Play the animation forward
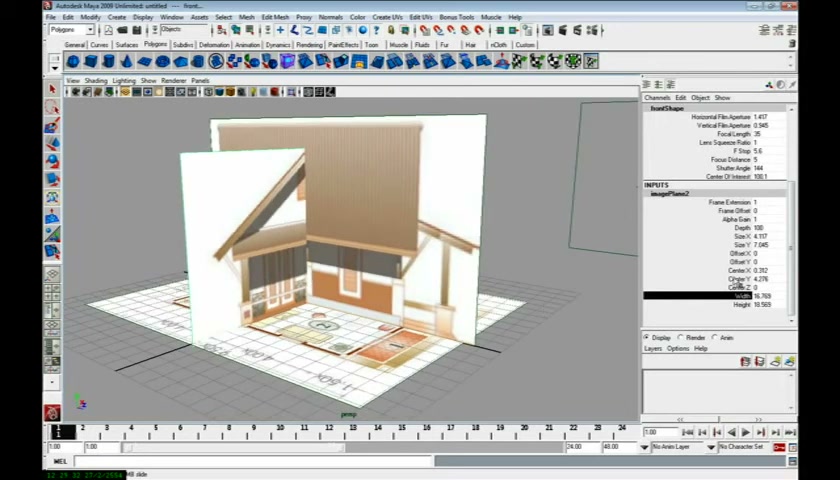840x480 pixels. [746, 432]
